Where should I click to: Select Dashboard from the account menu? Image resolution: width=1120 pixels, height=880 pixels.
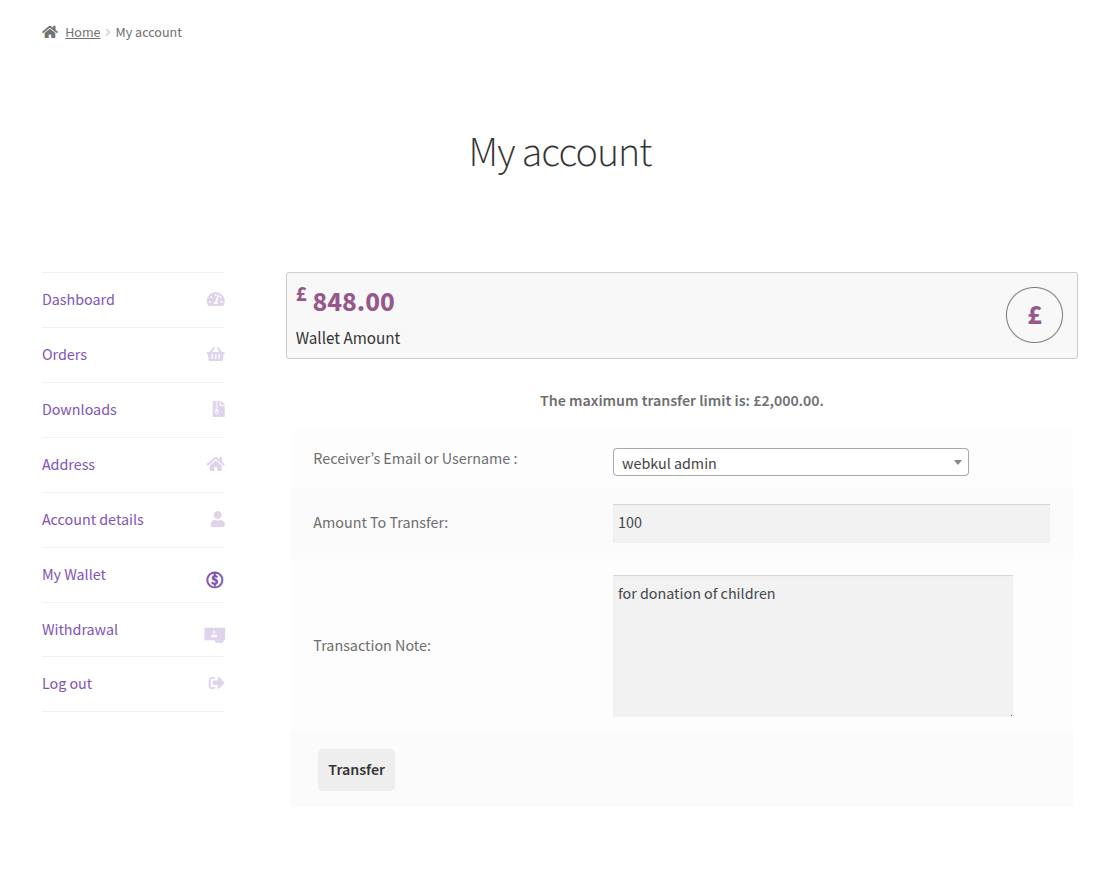(x=78, y=299)
